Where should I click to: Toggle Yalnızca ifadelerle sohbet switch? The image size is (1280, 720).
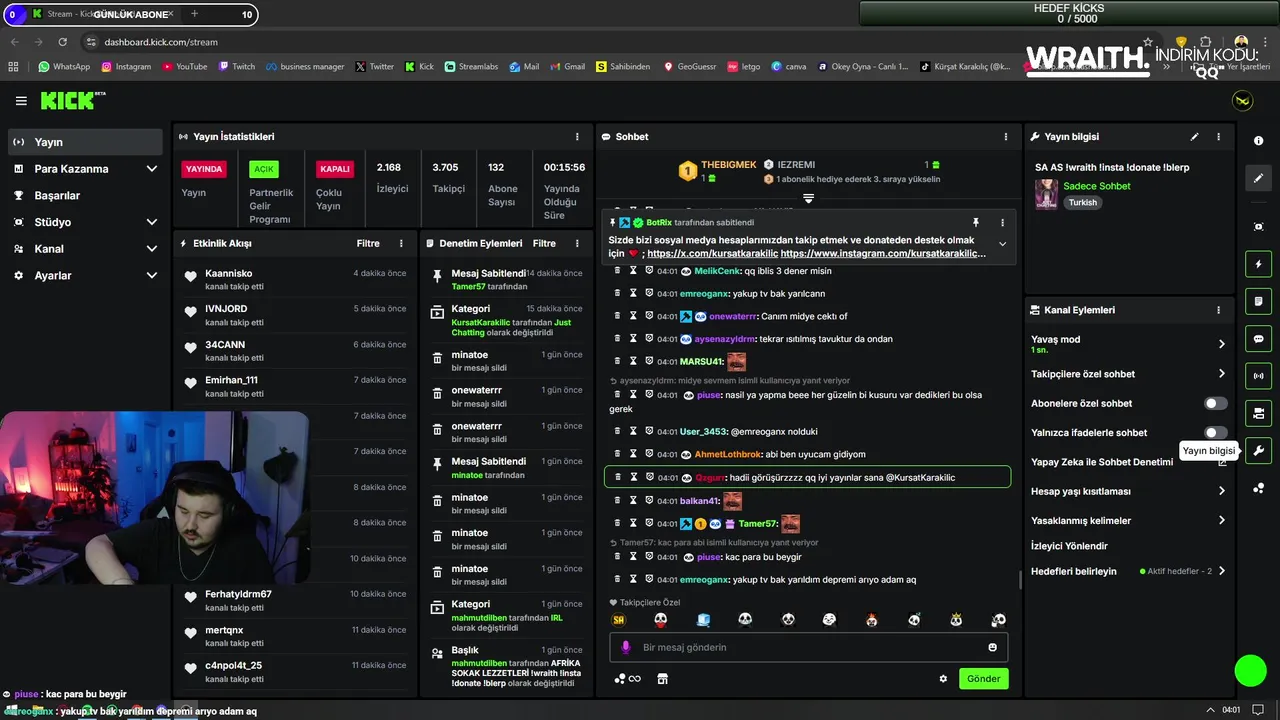(x=1215, y=432)
